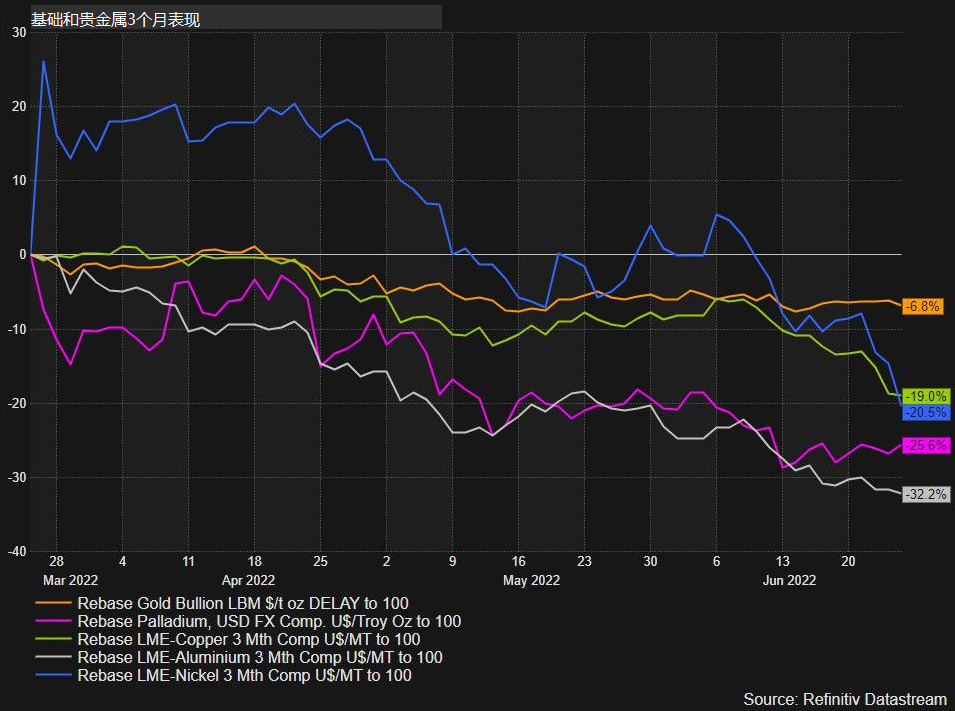Click x-axis date label 18

tap(255, 561)
